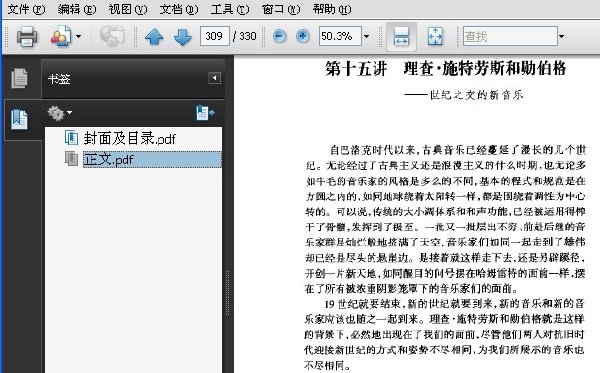Open the zoom level dropdown arrow
The height and width of the screenshot is (373, 600).
point(366,37)
